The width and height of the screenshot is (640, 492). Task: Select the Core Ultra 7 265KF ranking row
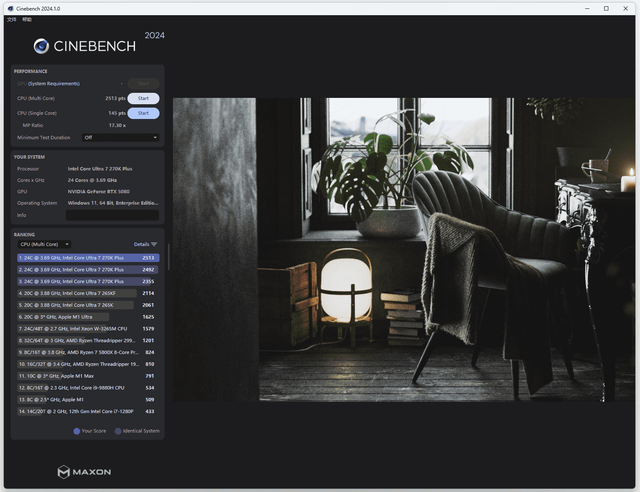tap(88, 294)
